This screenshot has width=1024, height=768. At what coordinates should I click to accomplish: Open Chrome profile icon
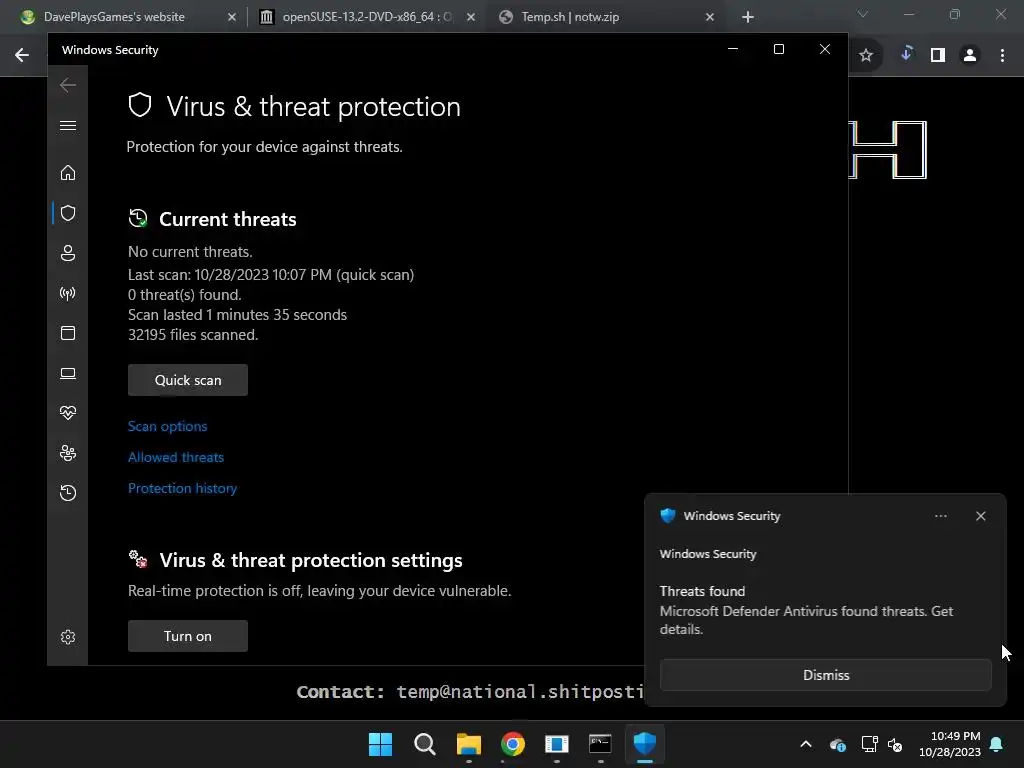coord(970,56)
